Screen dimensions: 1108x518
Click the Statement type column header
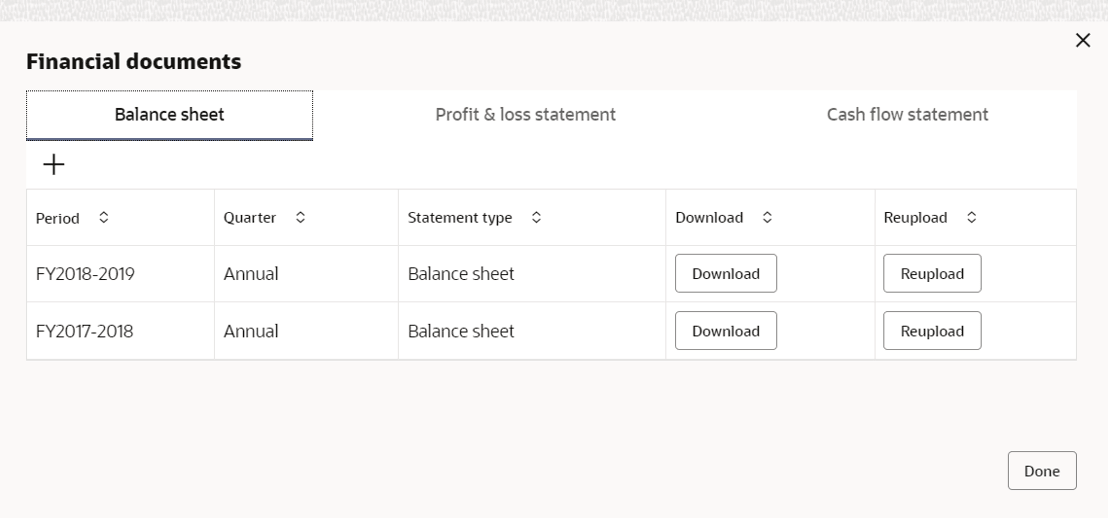coord(460,218)
